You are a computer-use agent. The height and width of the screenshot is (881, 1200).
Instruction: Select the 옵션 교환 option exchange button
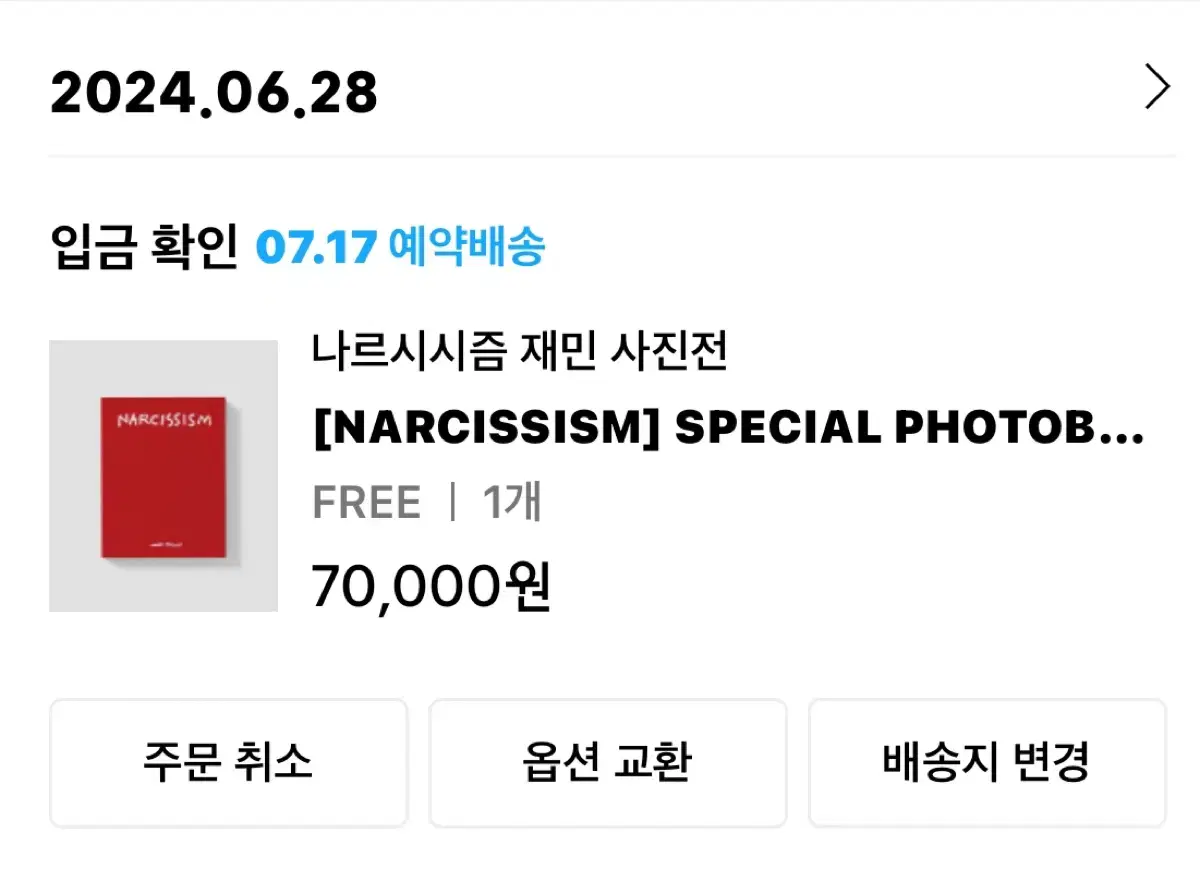[x=608, y=762]
